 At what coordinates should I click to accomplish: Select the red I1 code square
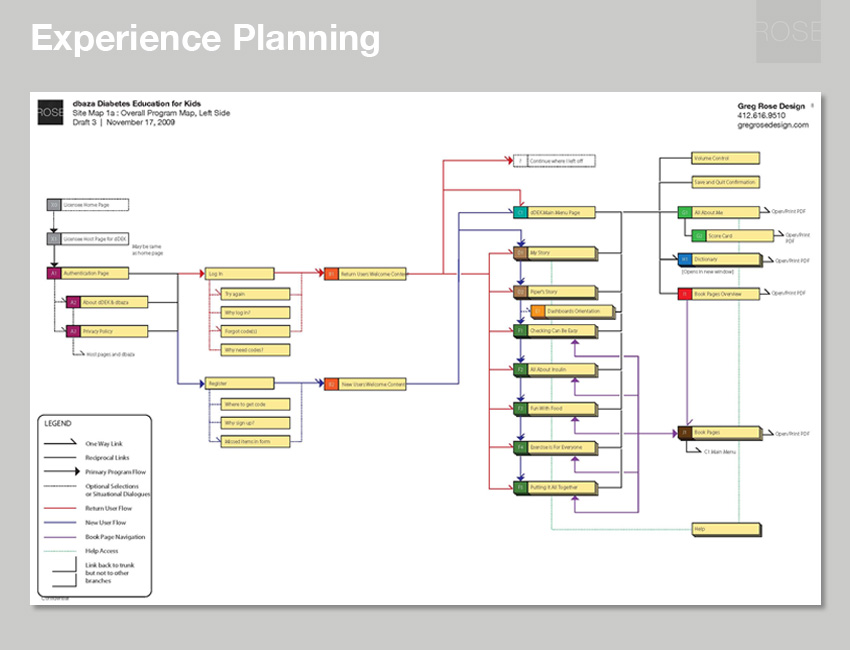pos(685,294)
